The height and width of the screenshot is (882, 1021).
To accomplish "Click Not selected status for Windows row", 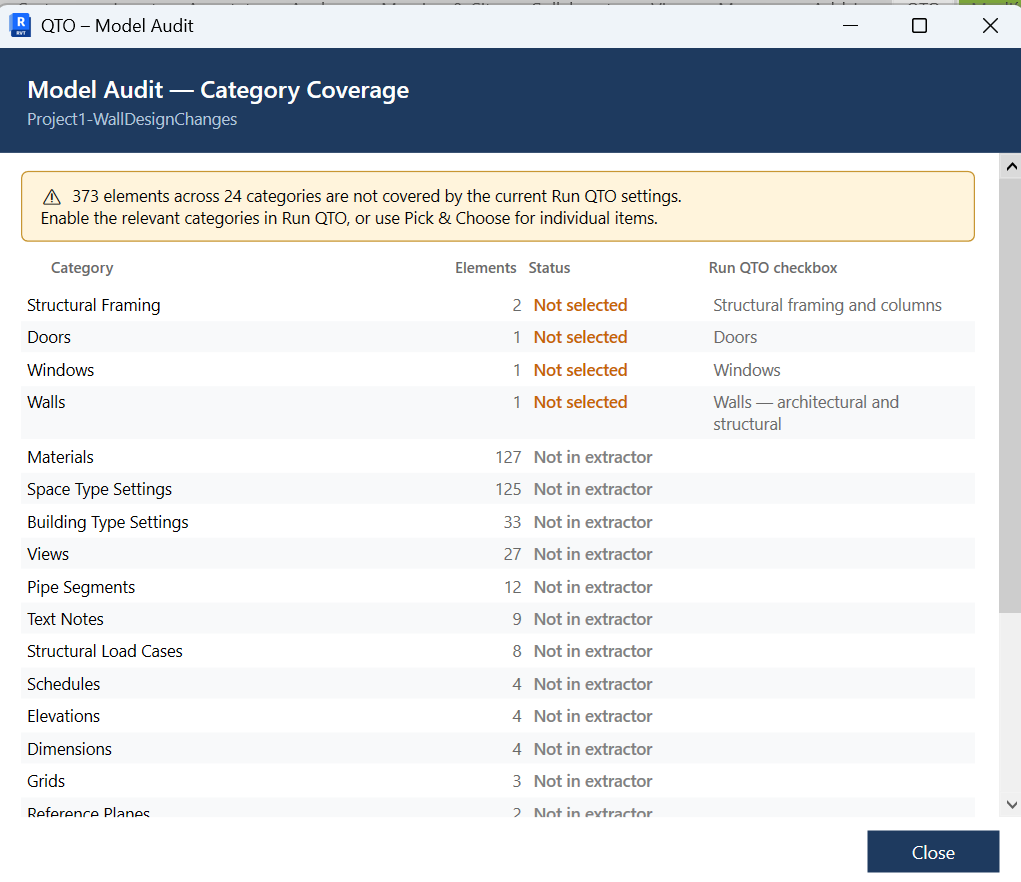I will click(x=580, y=370).
